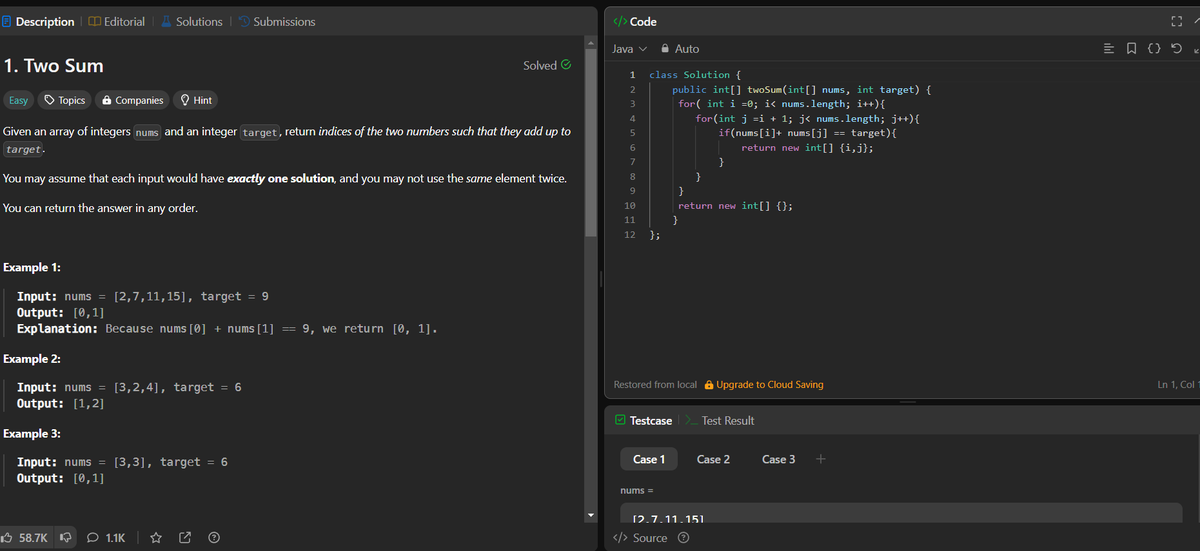Click the reset code undo-arrow icon
The image size is (1200, 551).
point(1177,48)
